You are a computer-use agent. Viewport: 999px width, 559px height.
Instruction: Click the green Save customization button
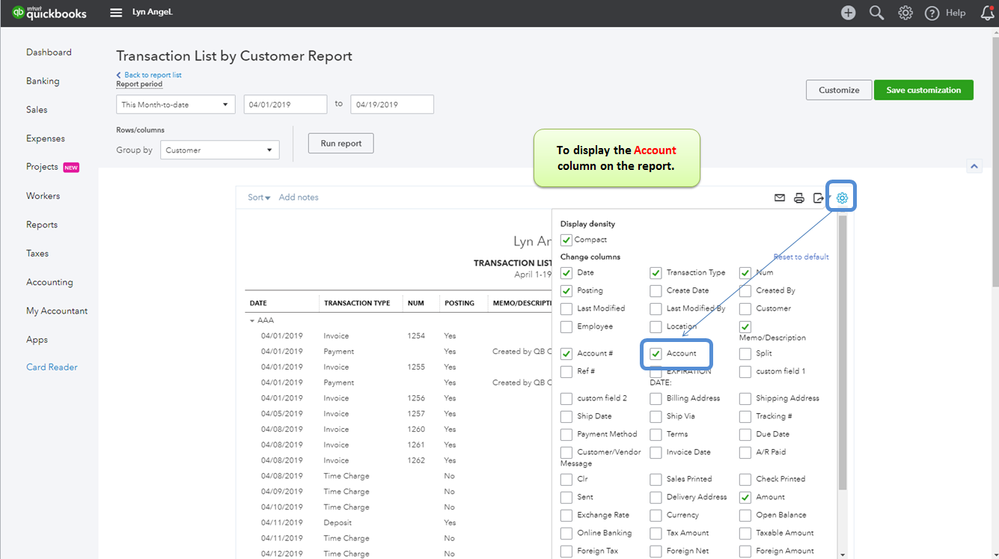click(x=923, y=90)
